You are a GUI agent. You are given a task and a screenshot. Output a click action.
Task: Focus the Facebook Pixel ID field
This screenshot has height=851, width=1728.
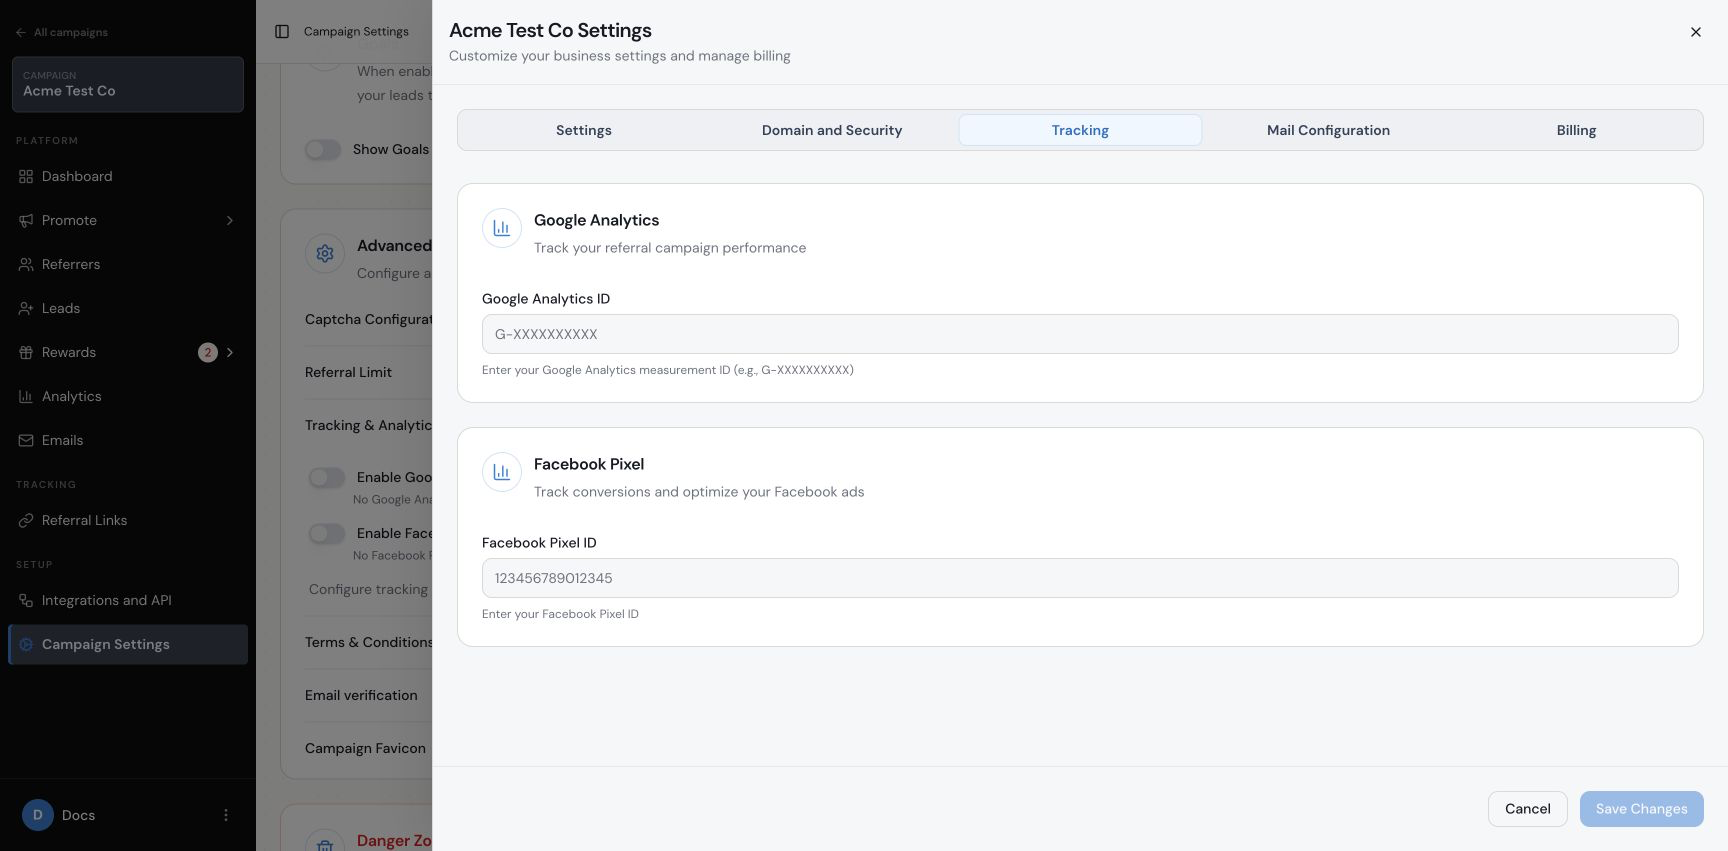click(x=1080, y=578)
